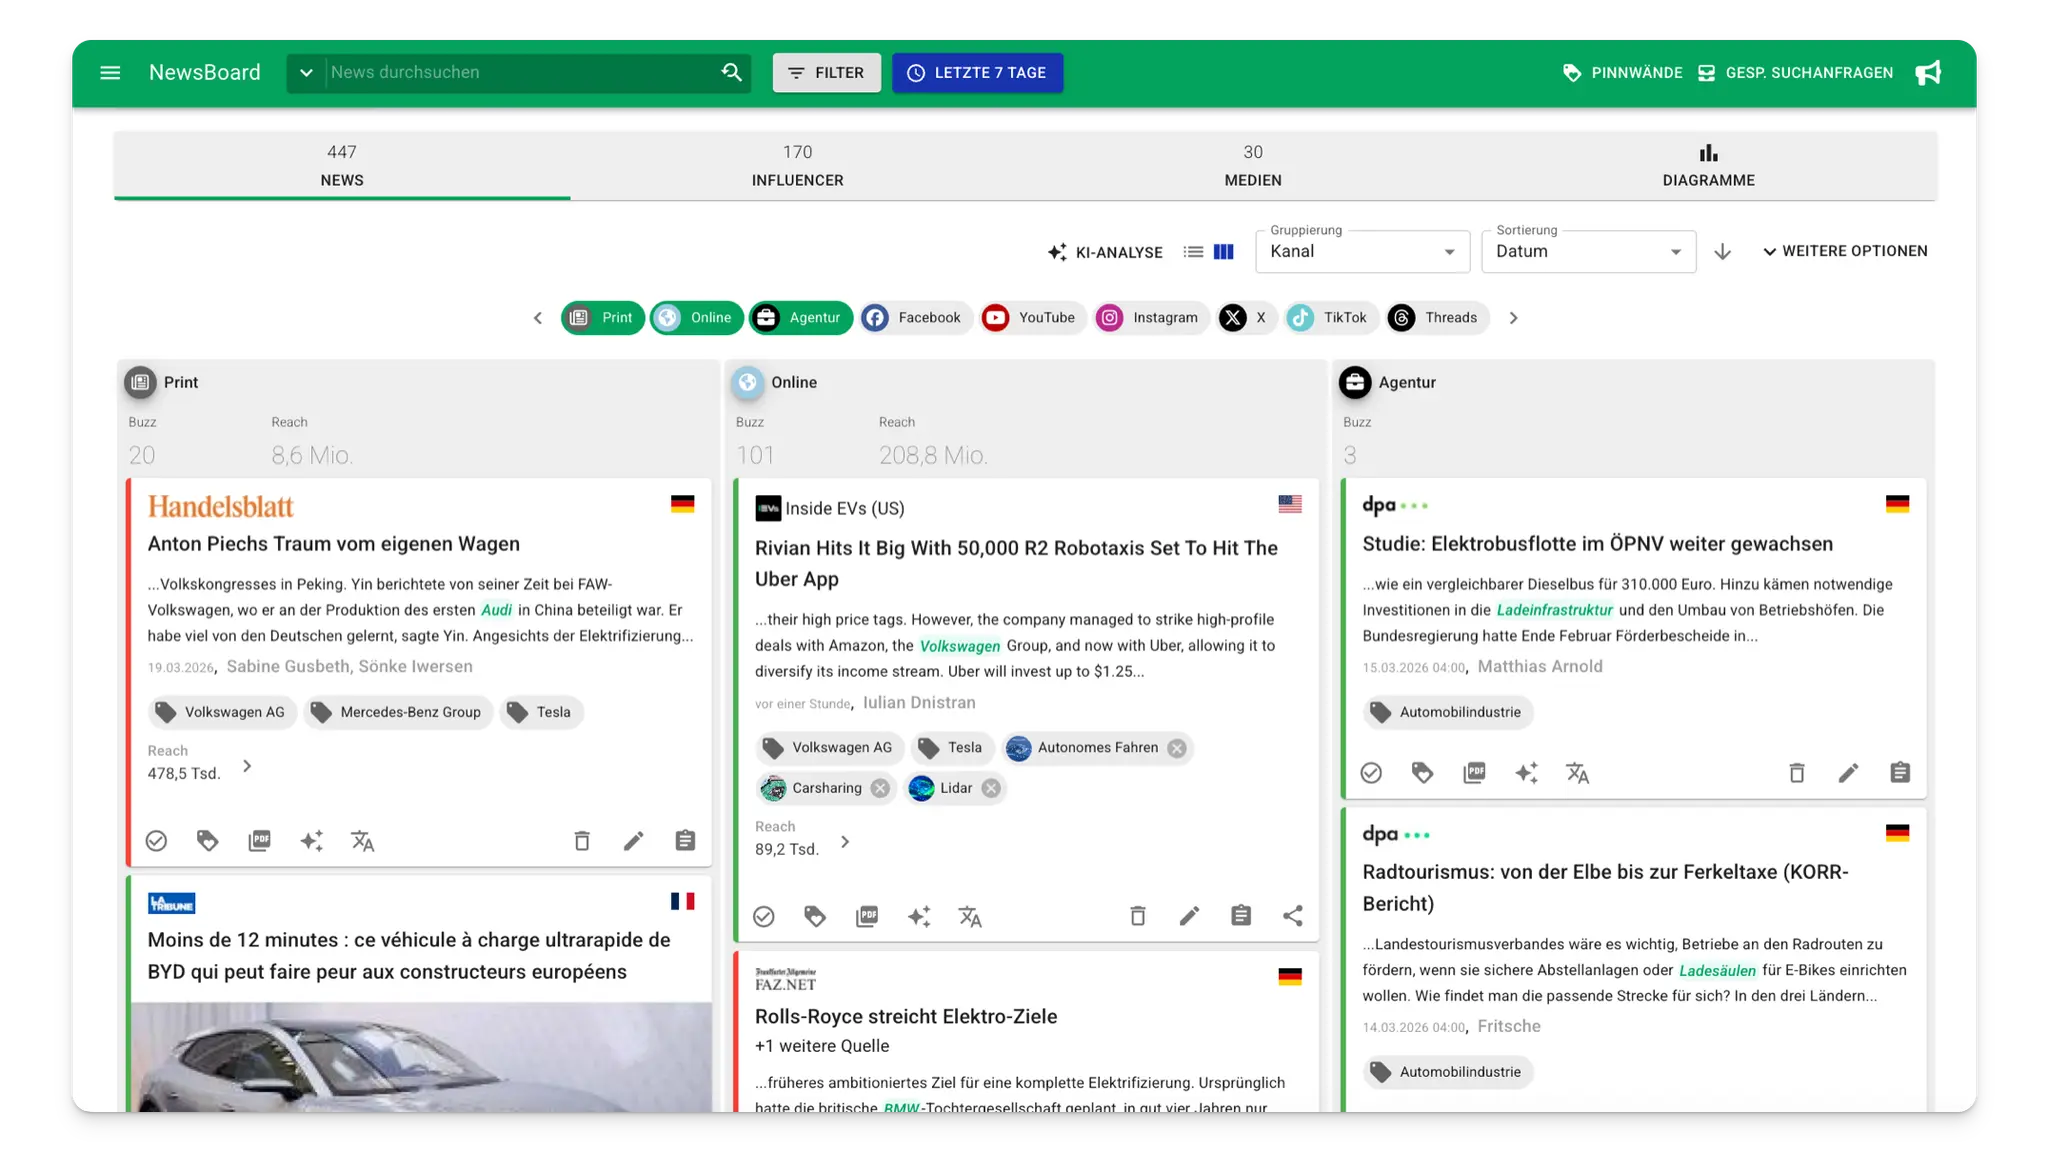
Task: Remove the Autonomes Fahren tag
Action: [1177, 748]
